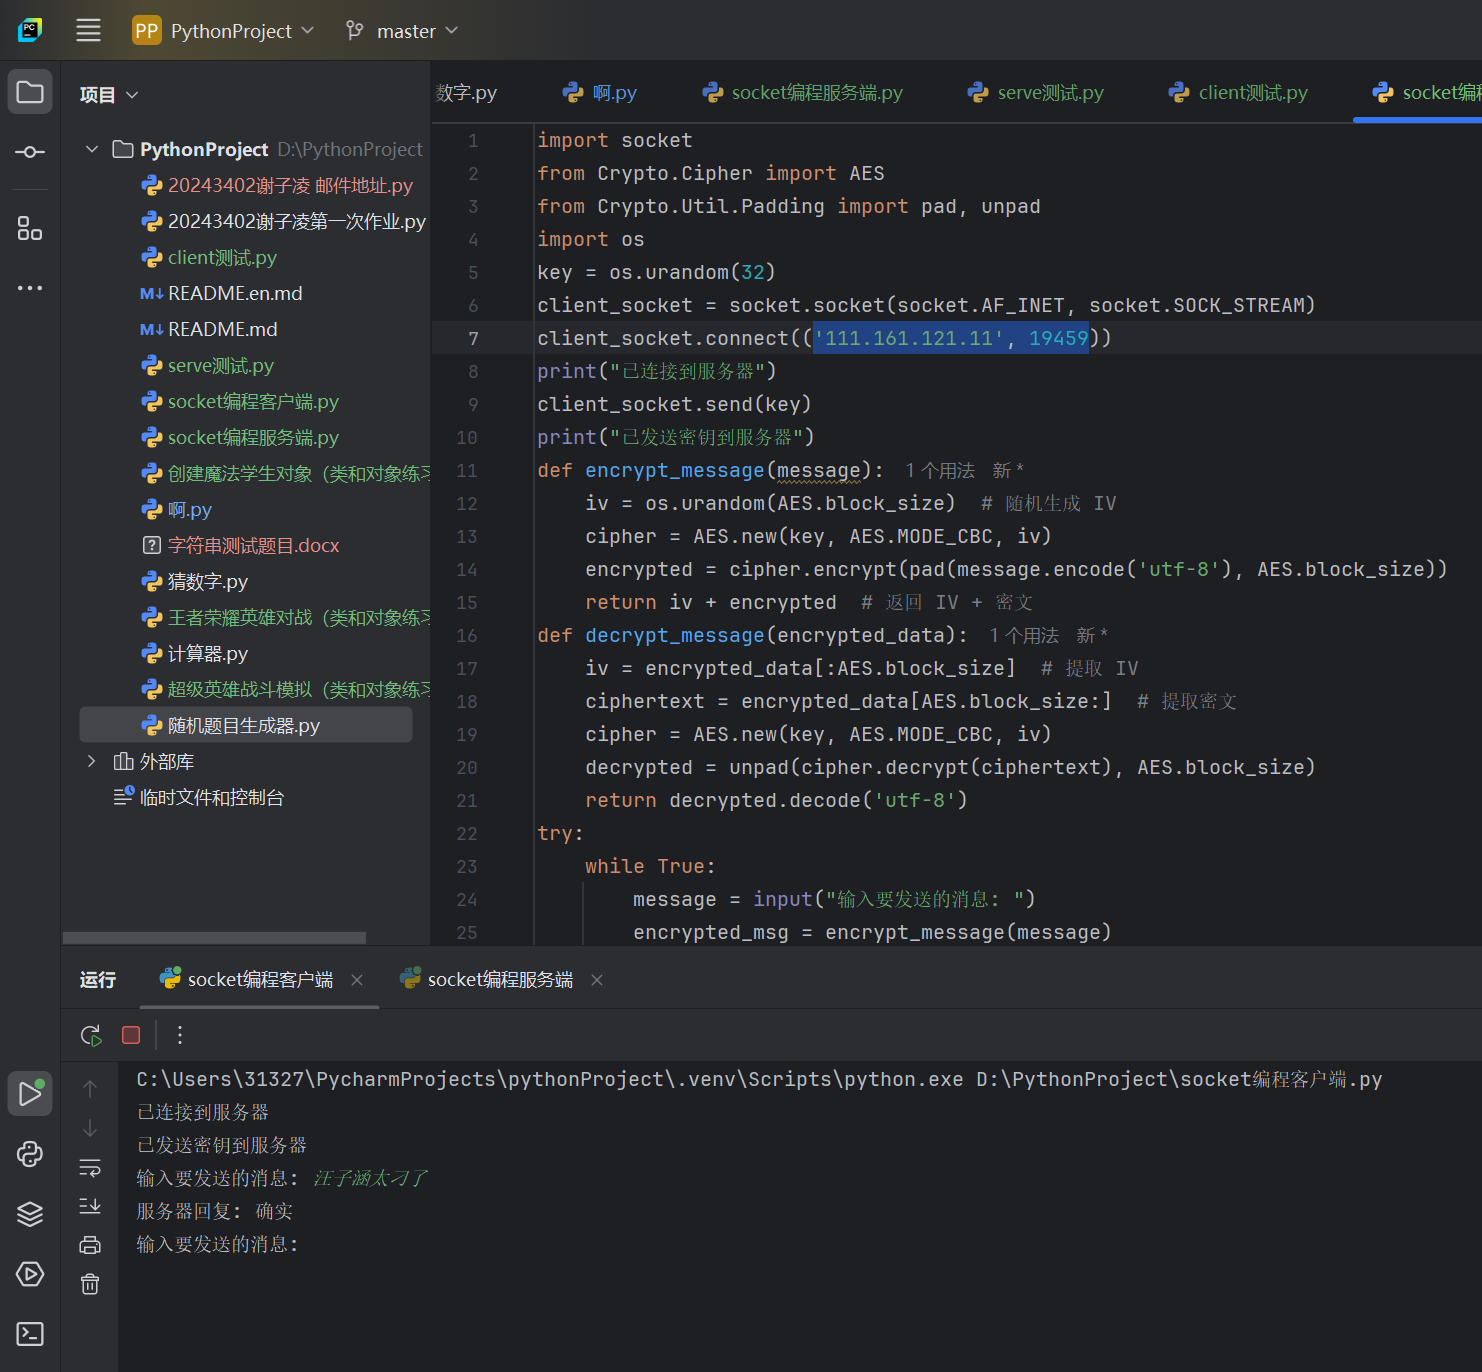Click the highlighted IP address '111.161.121.11'
The height and width of the screenshot is (1372, 1482).
[909, 338]
